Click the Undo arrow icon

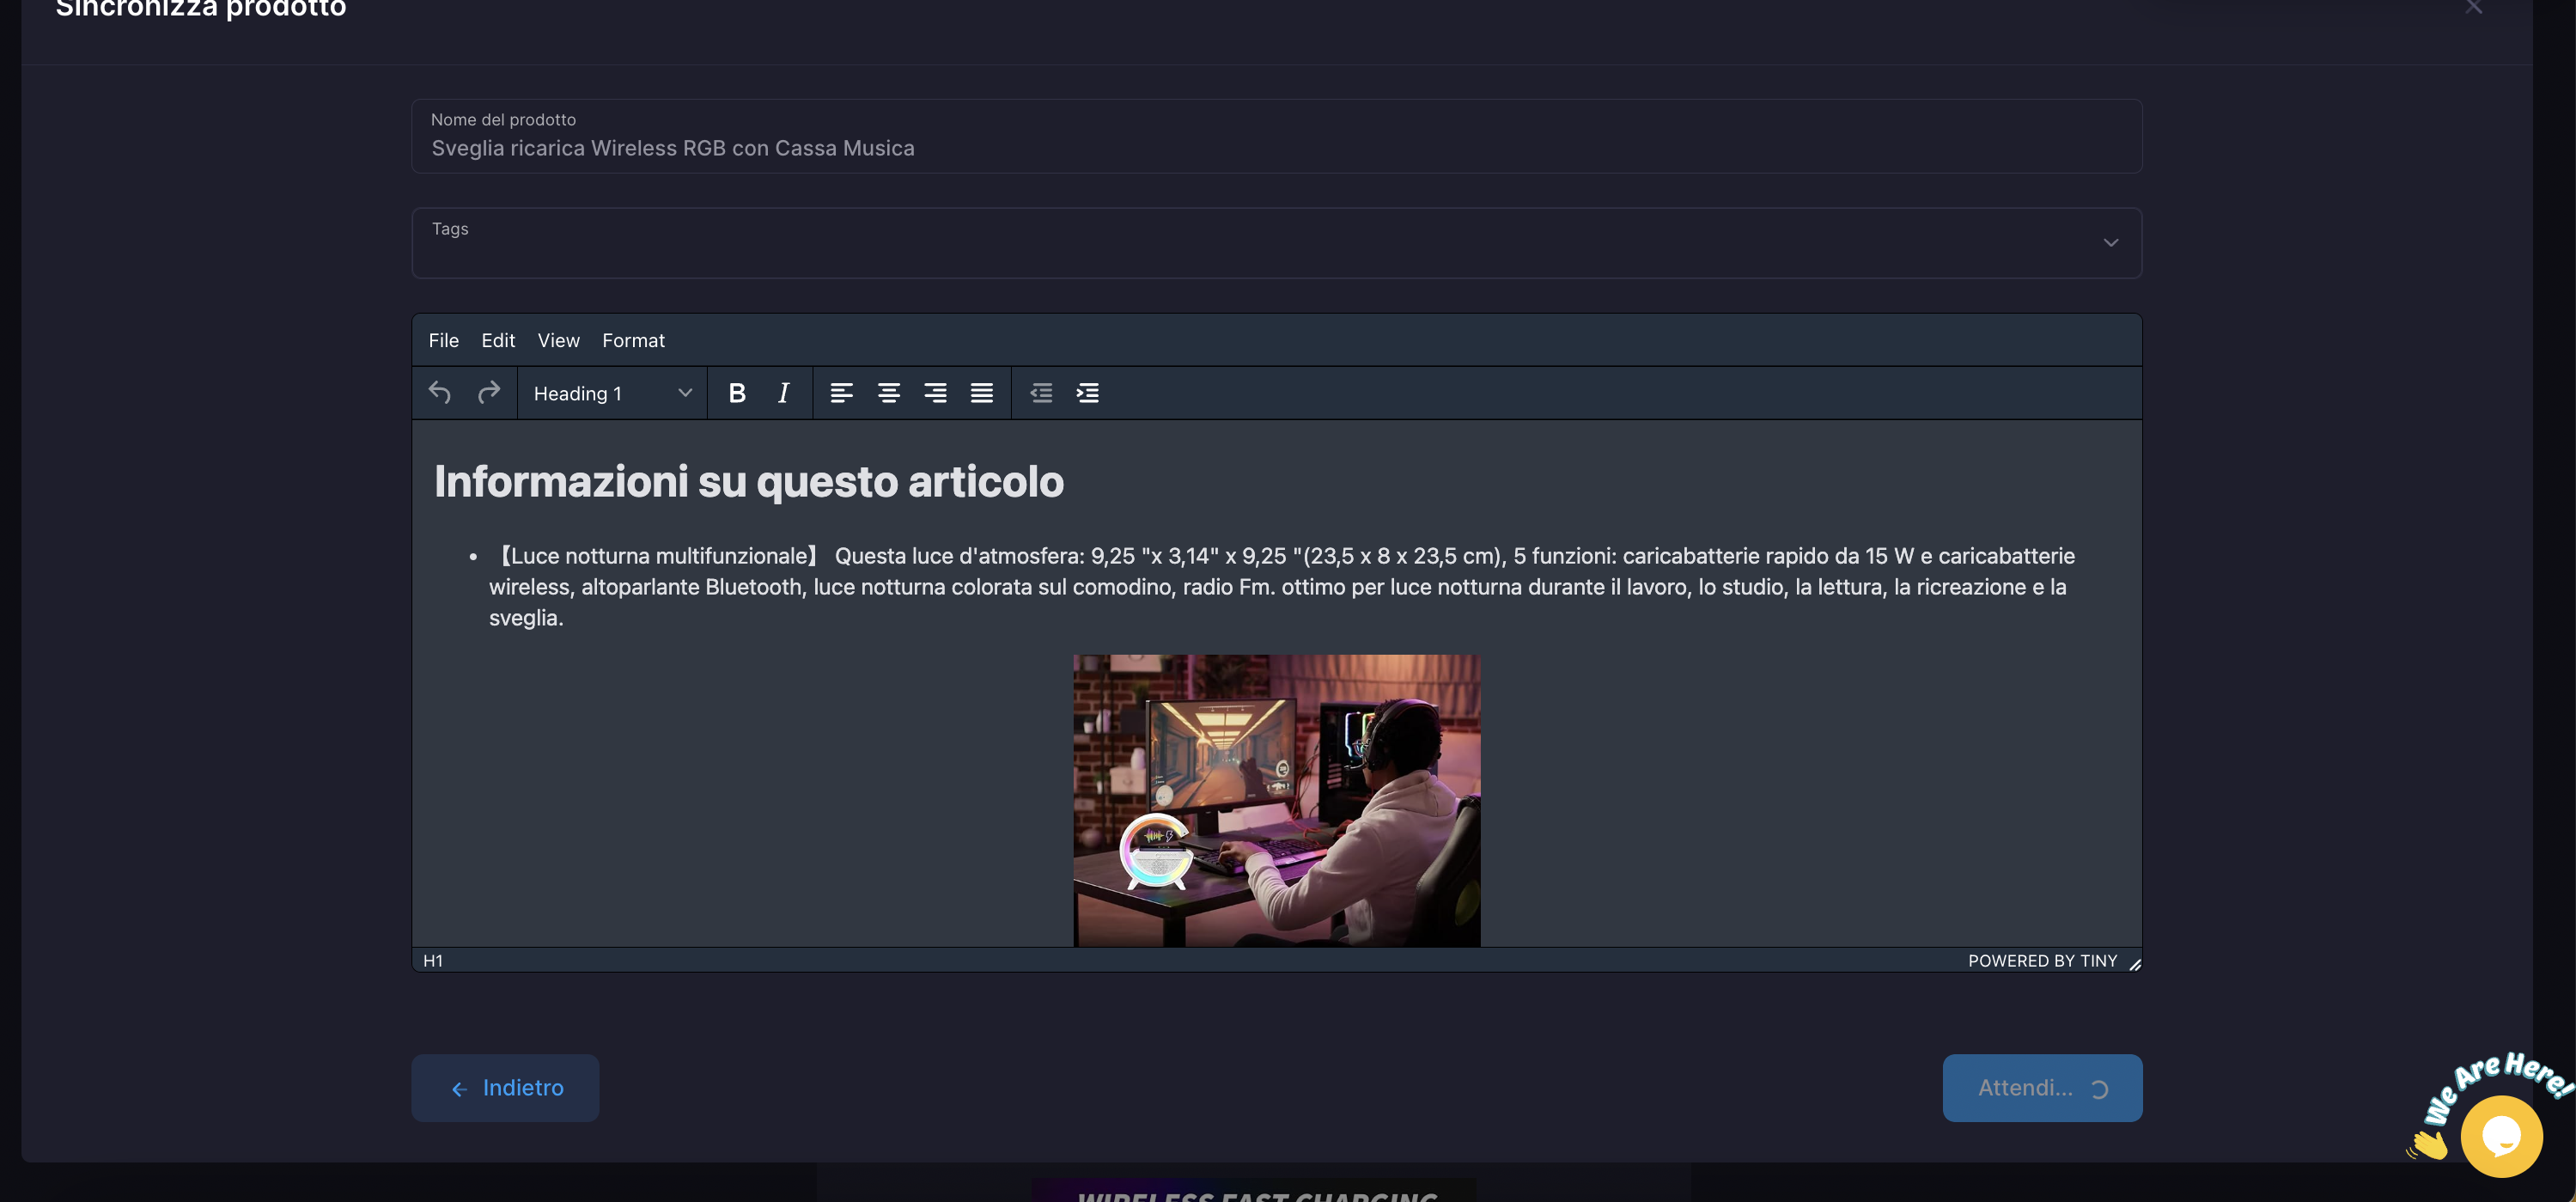(x=440, y=393)
